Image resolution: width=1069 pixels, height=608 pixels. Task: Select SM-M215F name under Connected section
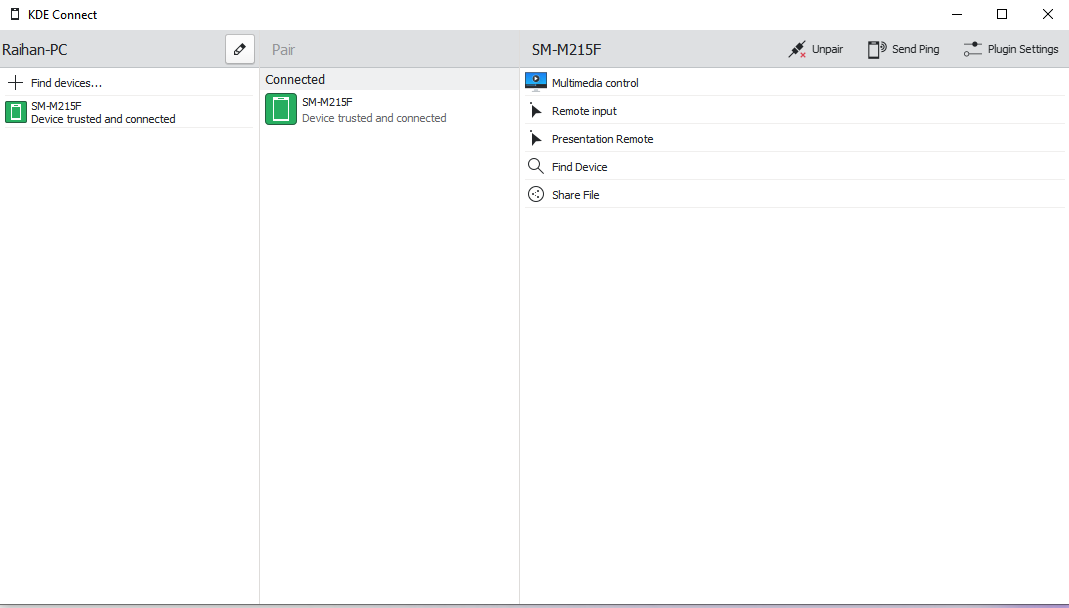tap(327, 102)
